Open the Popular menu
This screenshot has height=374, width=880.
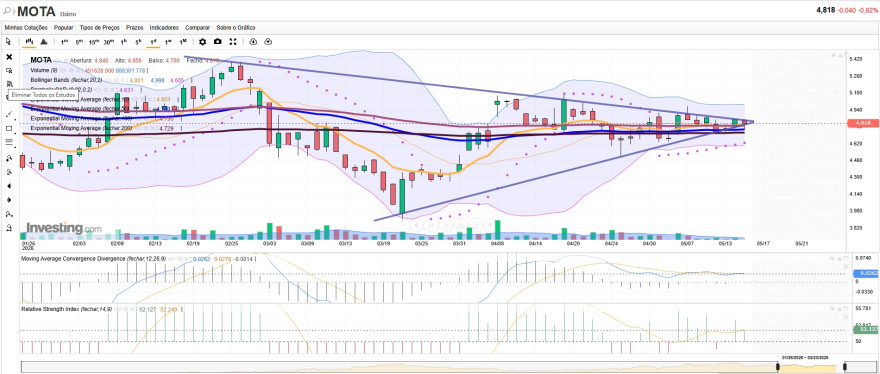[63, 28]
